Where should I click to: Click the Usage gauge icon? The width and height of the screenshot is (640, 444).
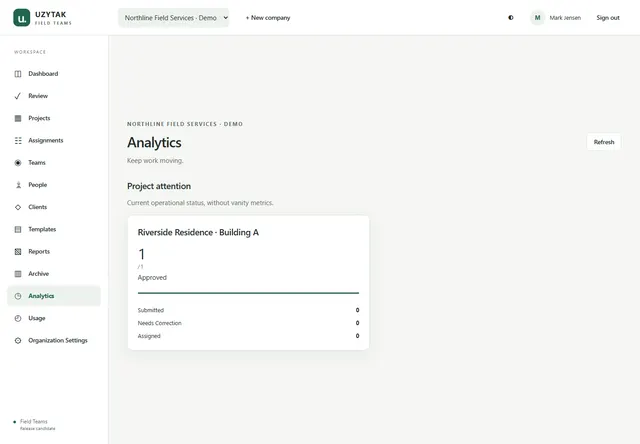(x=18, y=318)
